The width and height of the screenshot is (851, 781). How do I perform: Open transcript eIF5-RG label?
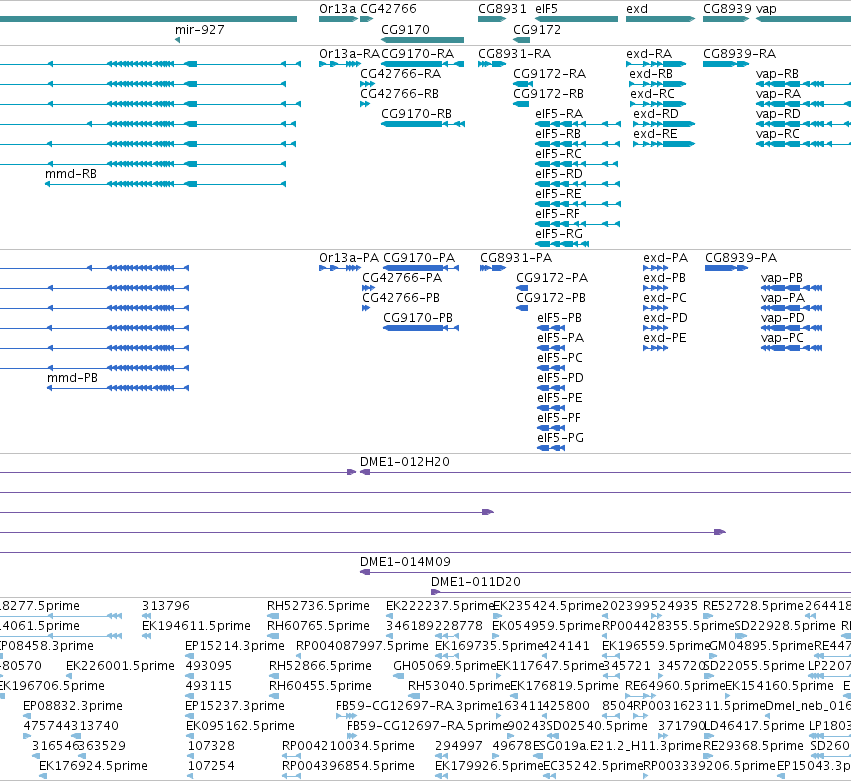pos(559,234)
